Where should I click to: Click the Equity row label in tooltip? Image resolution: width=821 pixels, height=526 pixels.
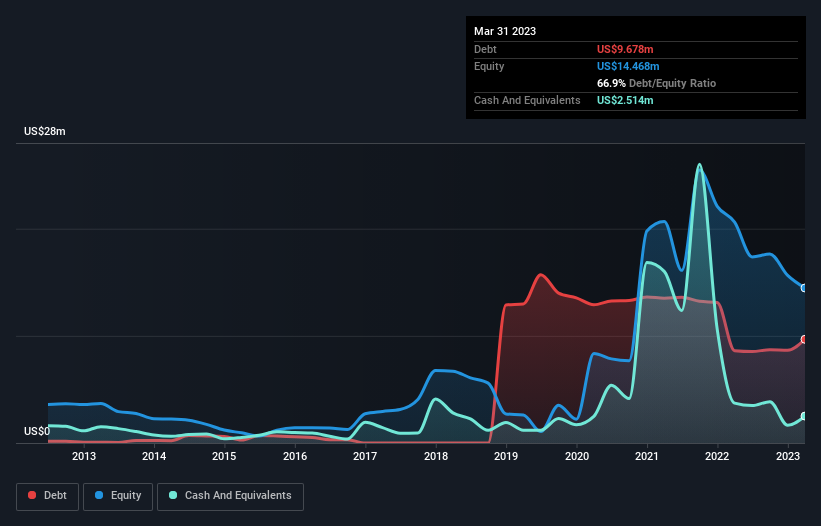(489, 66)
